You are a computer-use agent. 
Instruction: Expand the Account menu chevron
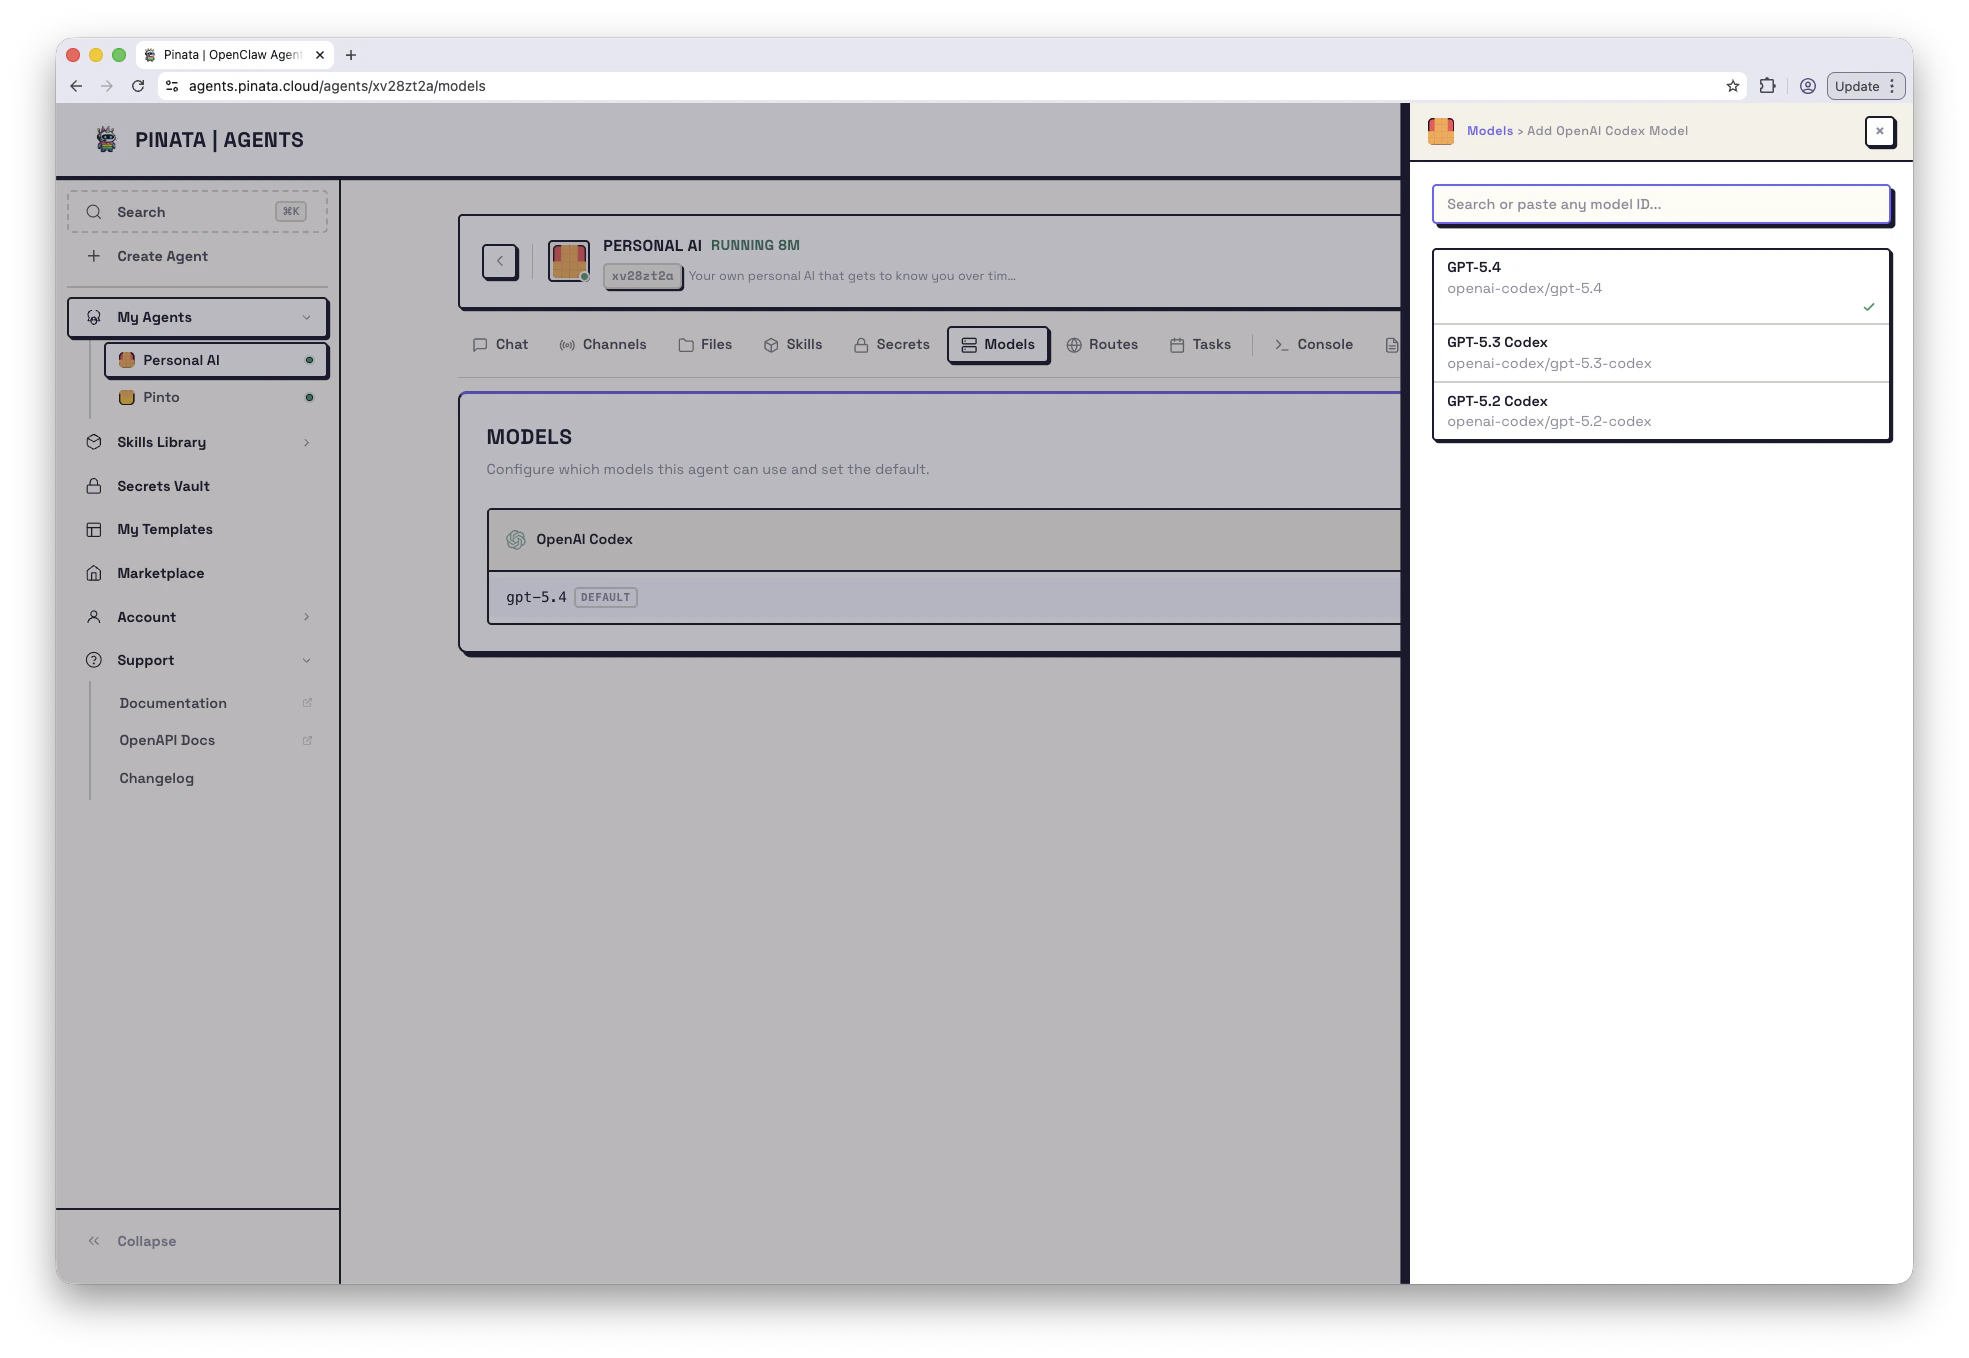(x=306, y=617)
